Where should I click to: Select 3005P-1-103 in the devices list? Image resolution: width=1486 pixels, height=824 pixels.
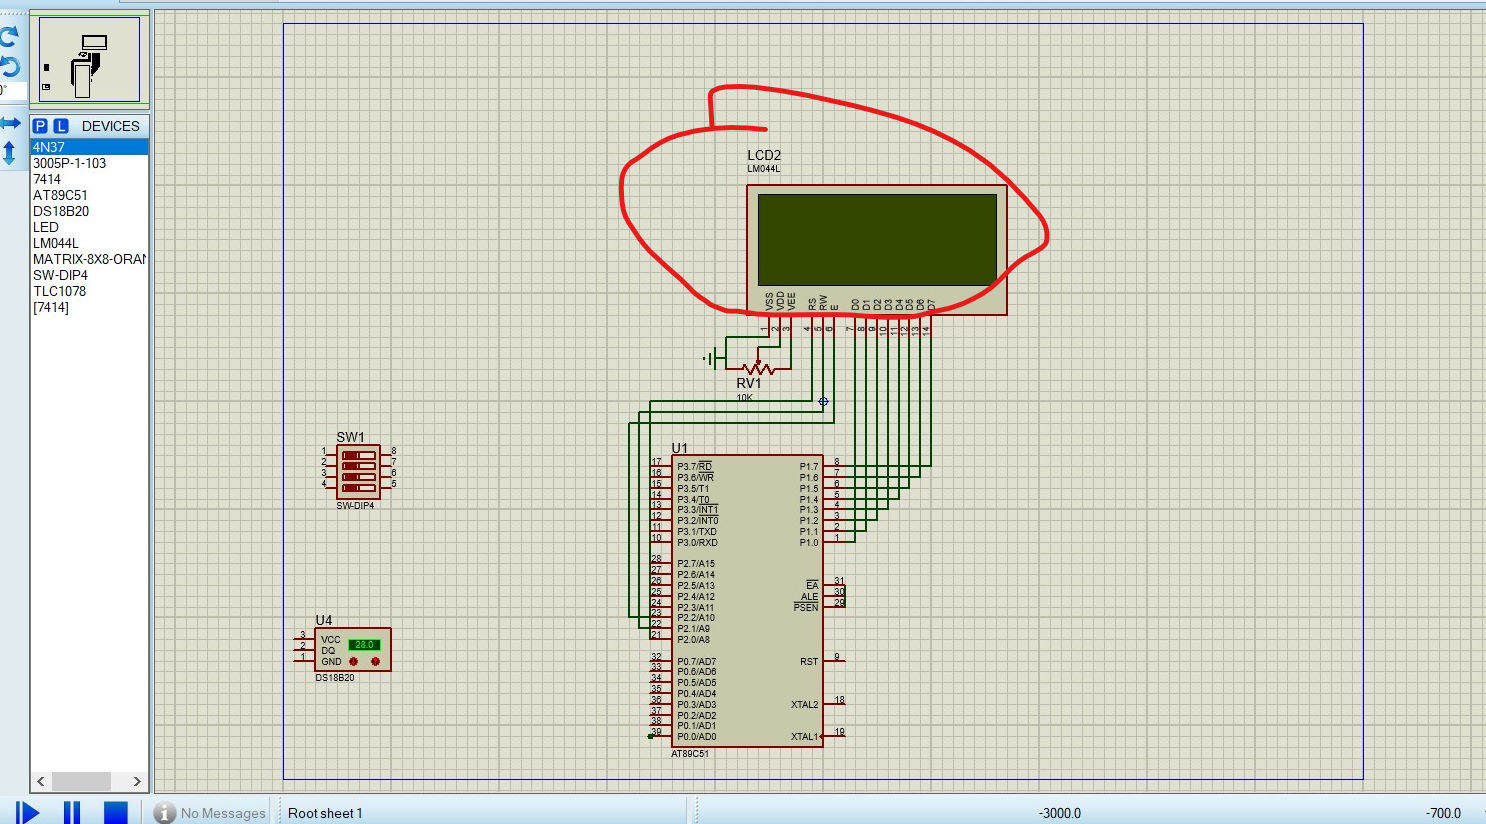coord(89,163)
